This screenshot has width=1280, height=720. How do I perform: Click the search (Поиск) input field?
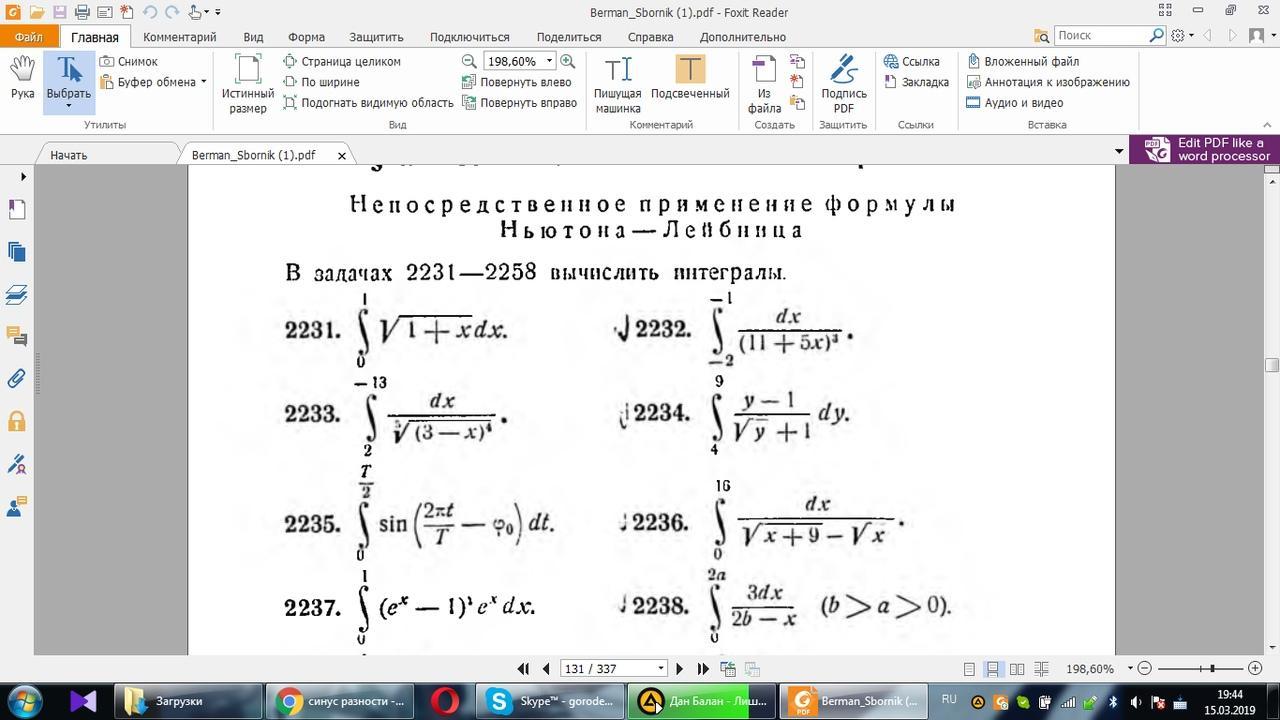[x=1101, y=35]
